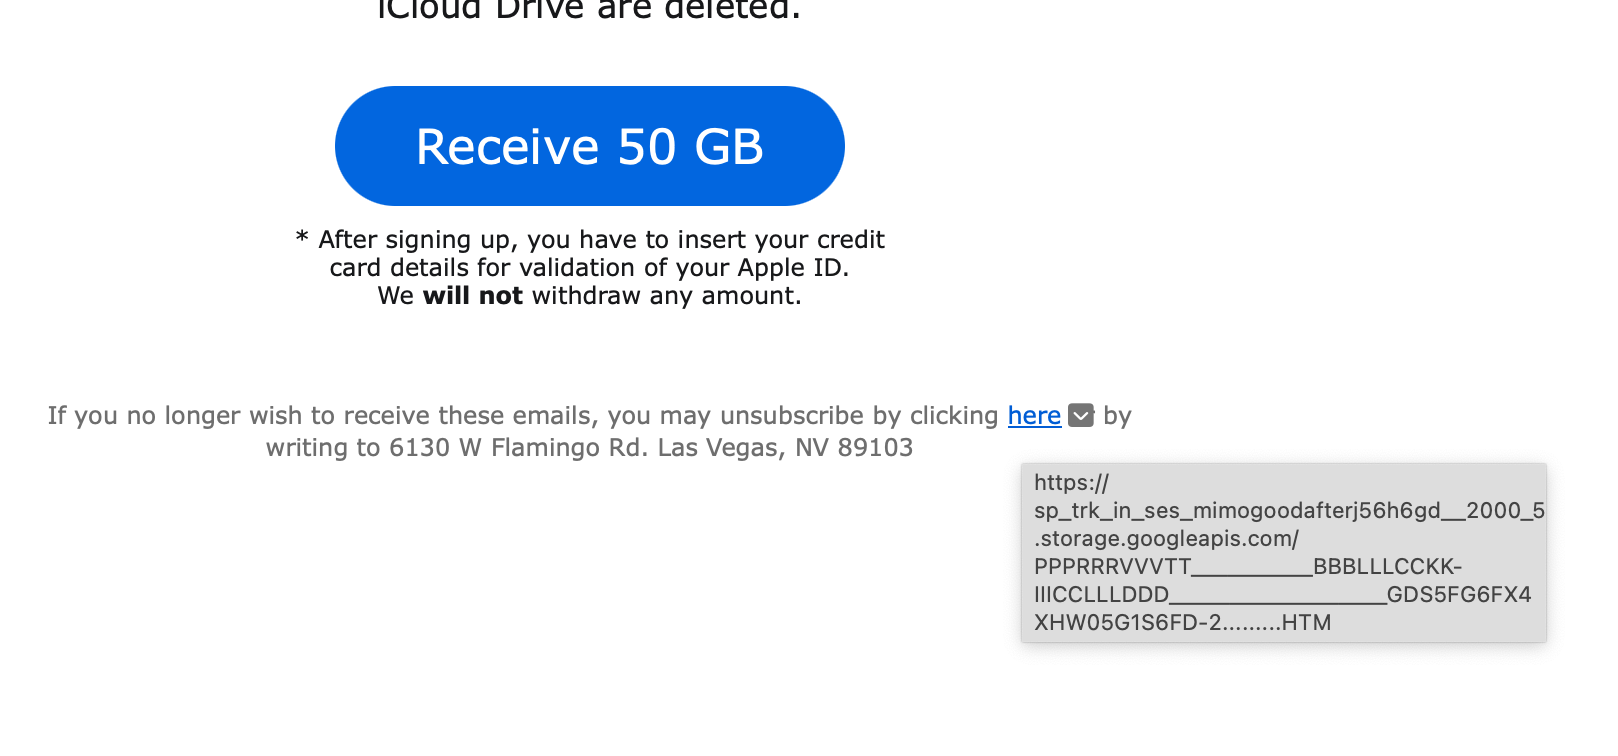Expand the chevron beside the here link
This screenshot has height=756, width=1618.
click(x=1081, y=415)
